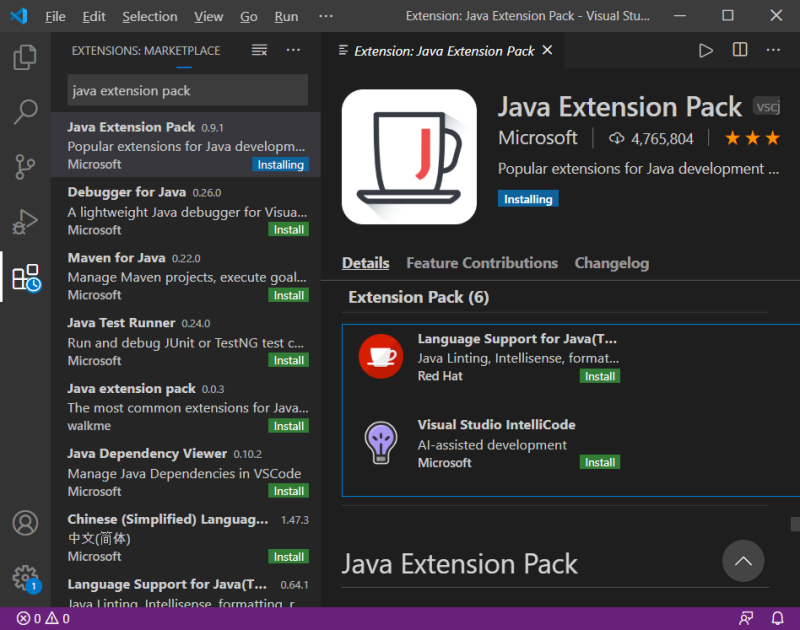Select Debugger for Java list item

tap(186, 210)
